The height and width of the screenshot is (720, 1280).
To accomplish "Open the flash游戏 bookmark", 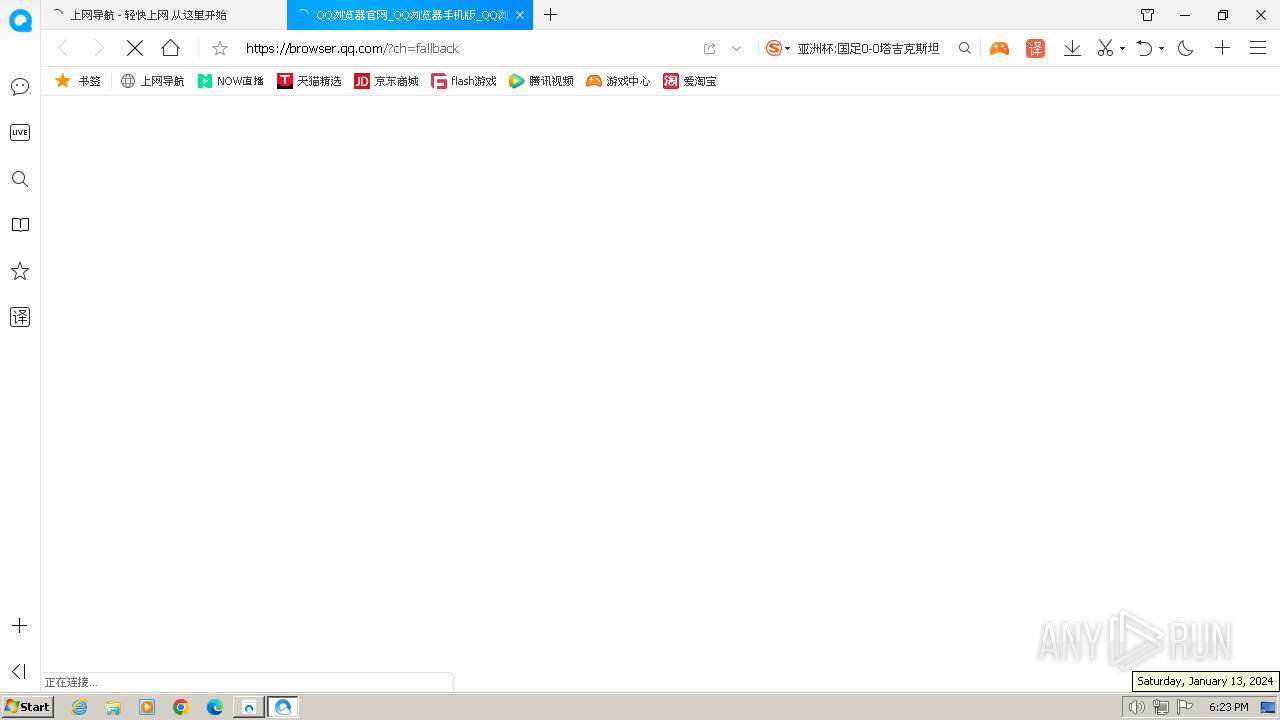I will pyautogui.click(x=464, y=81).
